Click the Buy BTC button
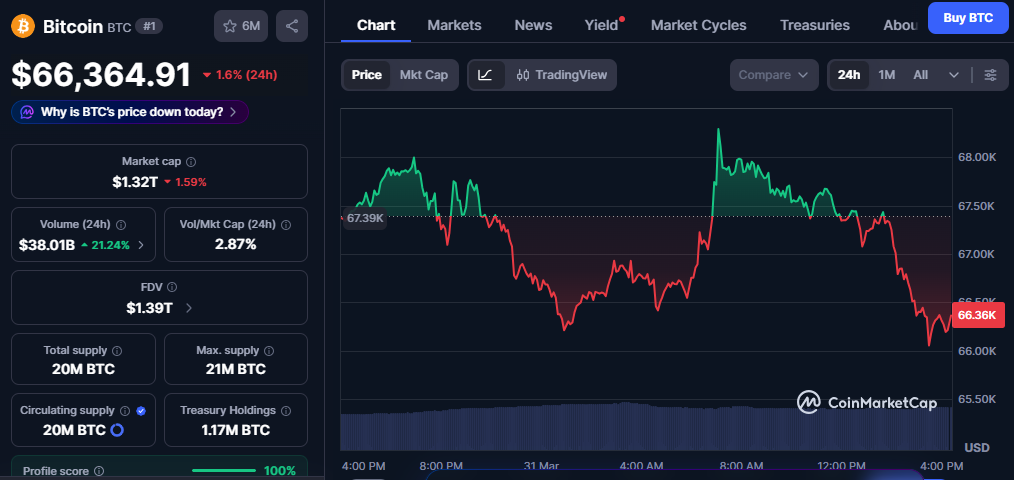 tap(967, 17)
